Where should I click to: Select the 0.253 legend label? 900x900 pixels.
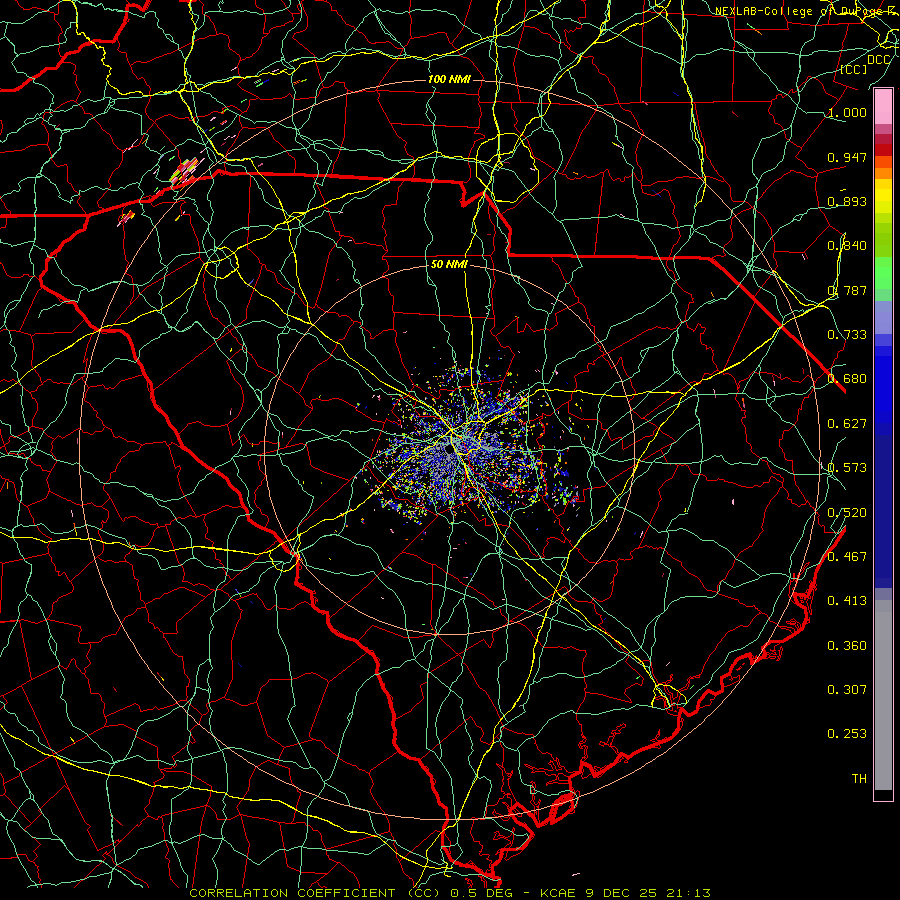coord(847,734)
